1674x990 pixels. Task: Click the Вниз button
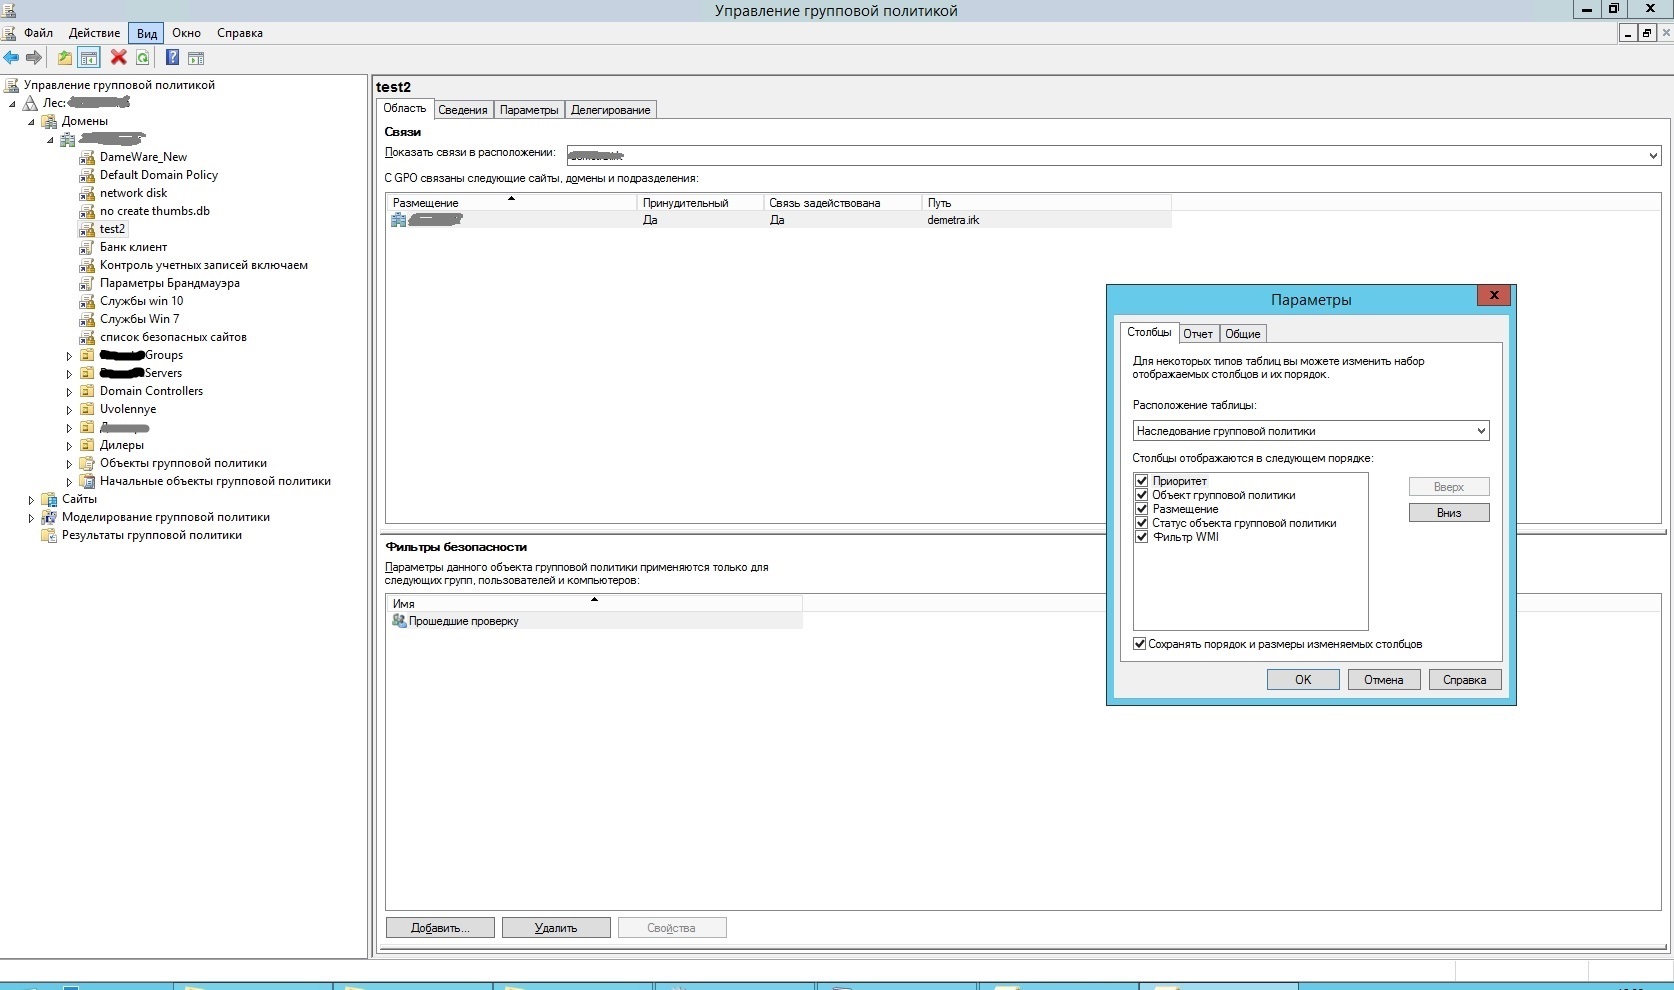[1449, 513]
